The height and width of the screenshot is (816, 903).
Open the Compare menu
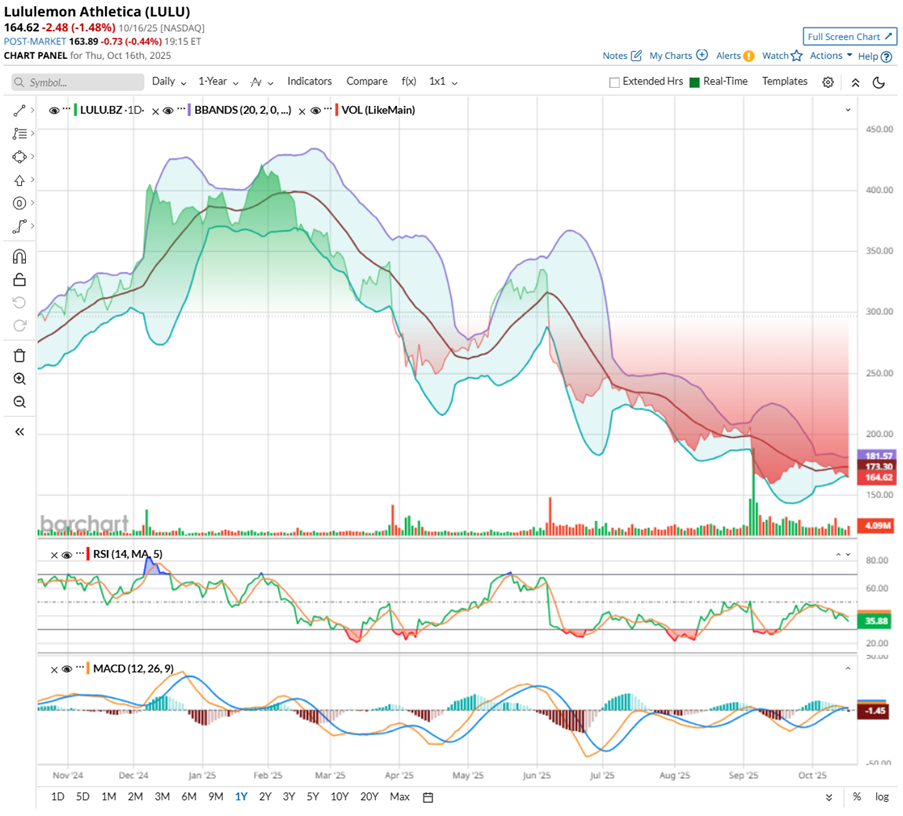(x=367, y=82)
